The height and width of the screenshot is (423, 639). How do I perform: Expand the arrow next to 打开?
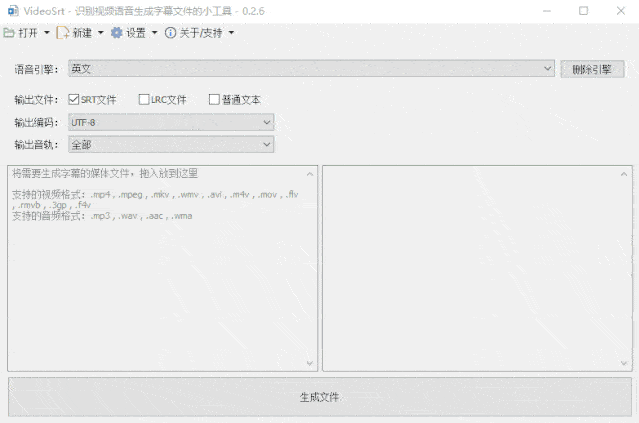46,33
